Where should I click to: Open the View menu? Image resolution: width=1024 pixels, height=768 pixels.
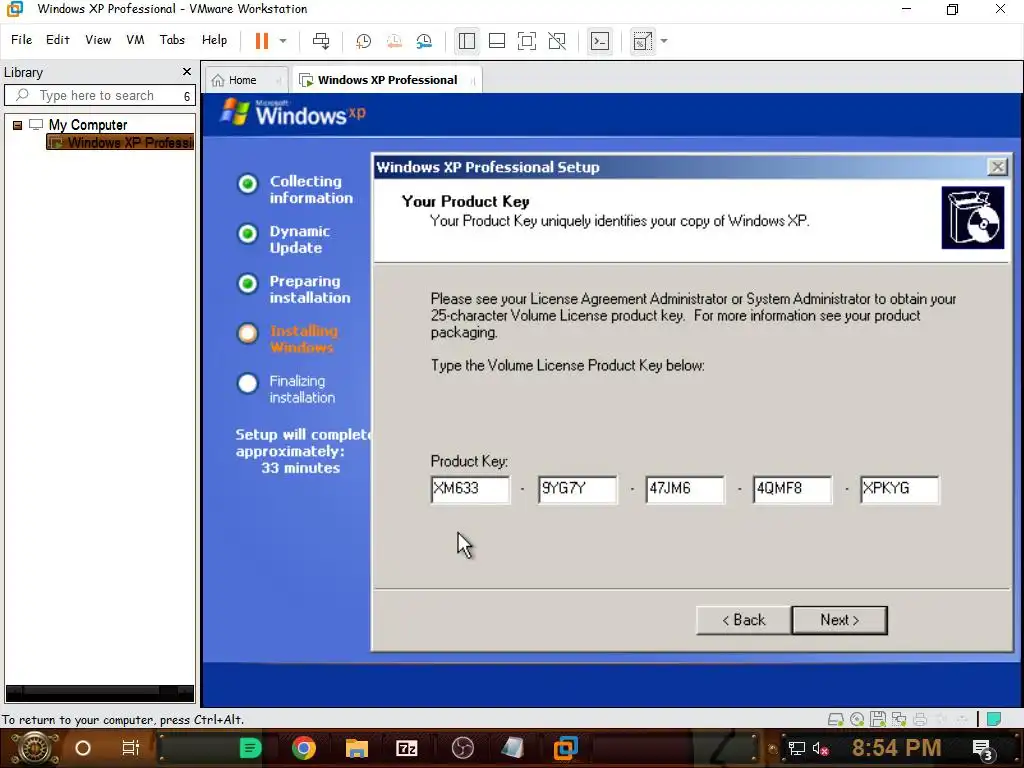pos(98,40)
